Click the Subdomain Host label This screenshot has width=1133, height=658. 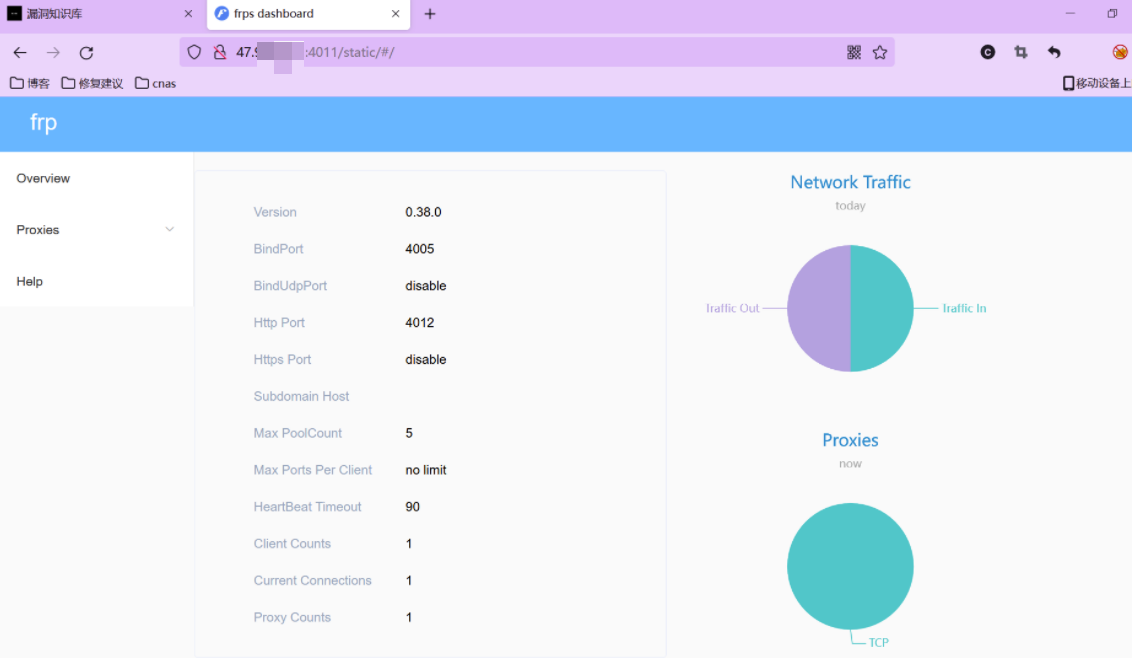click(301, 397)
